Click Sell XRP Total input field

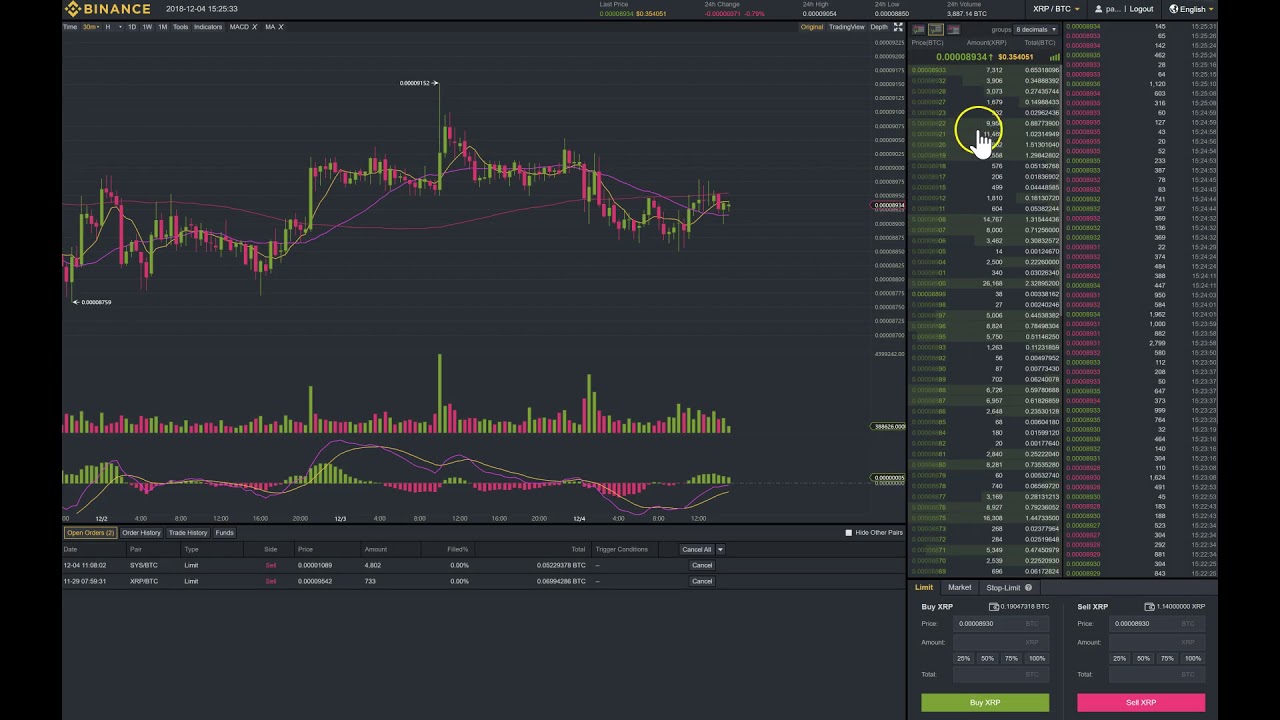pyautogui.click(x=1157, y=674)
